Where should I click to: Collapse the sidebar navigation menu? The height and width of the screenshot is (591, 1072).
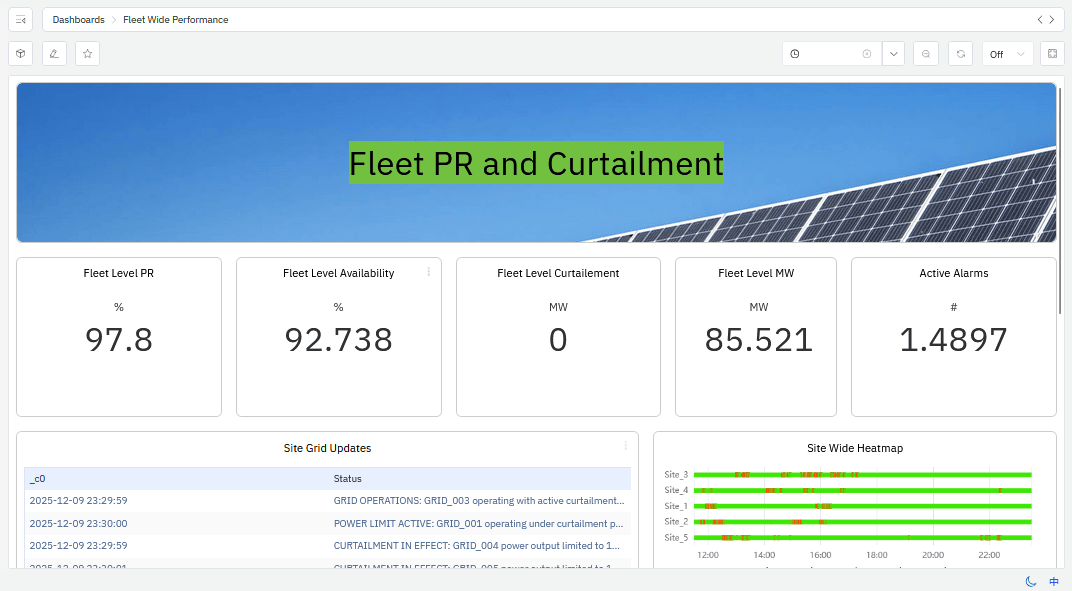[21, 20]
